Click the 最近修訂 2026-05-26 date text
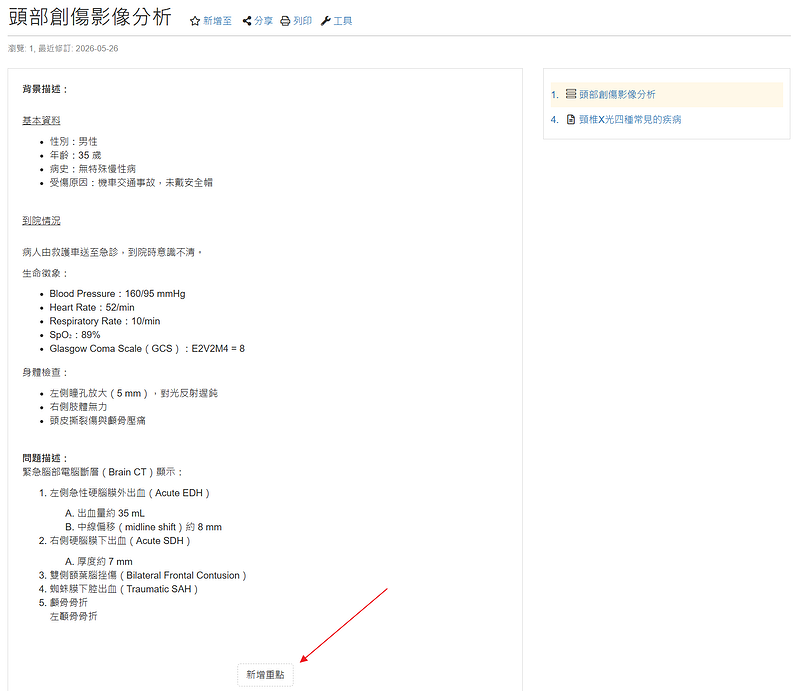The image size is (800, 691). 79,48
